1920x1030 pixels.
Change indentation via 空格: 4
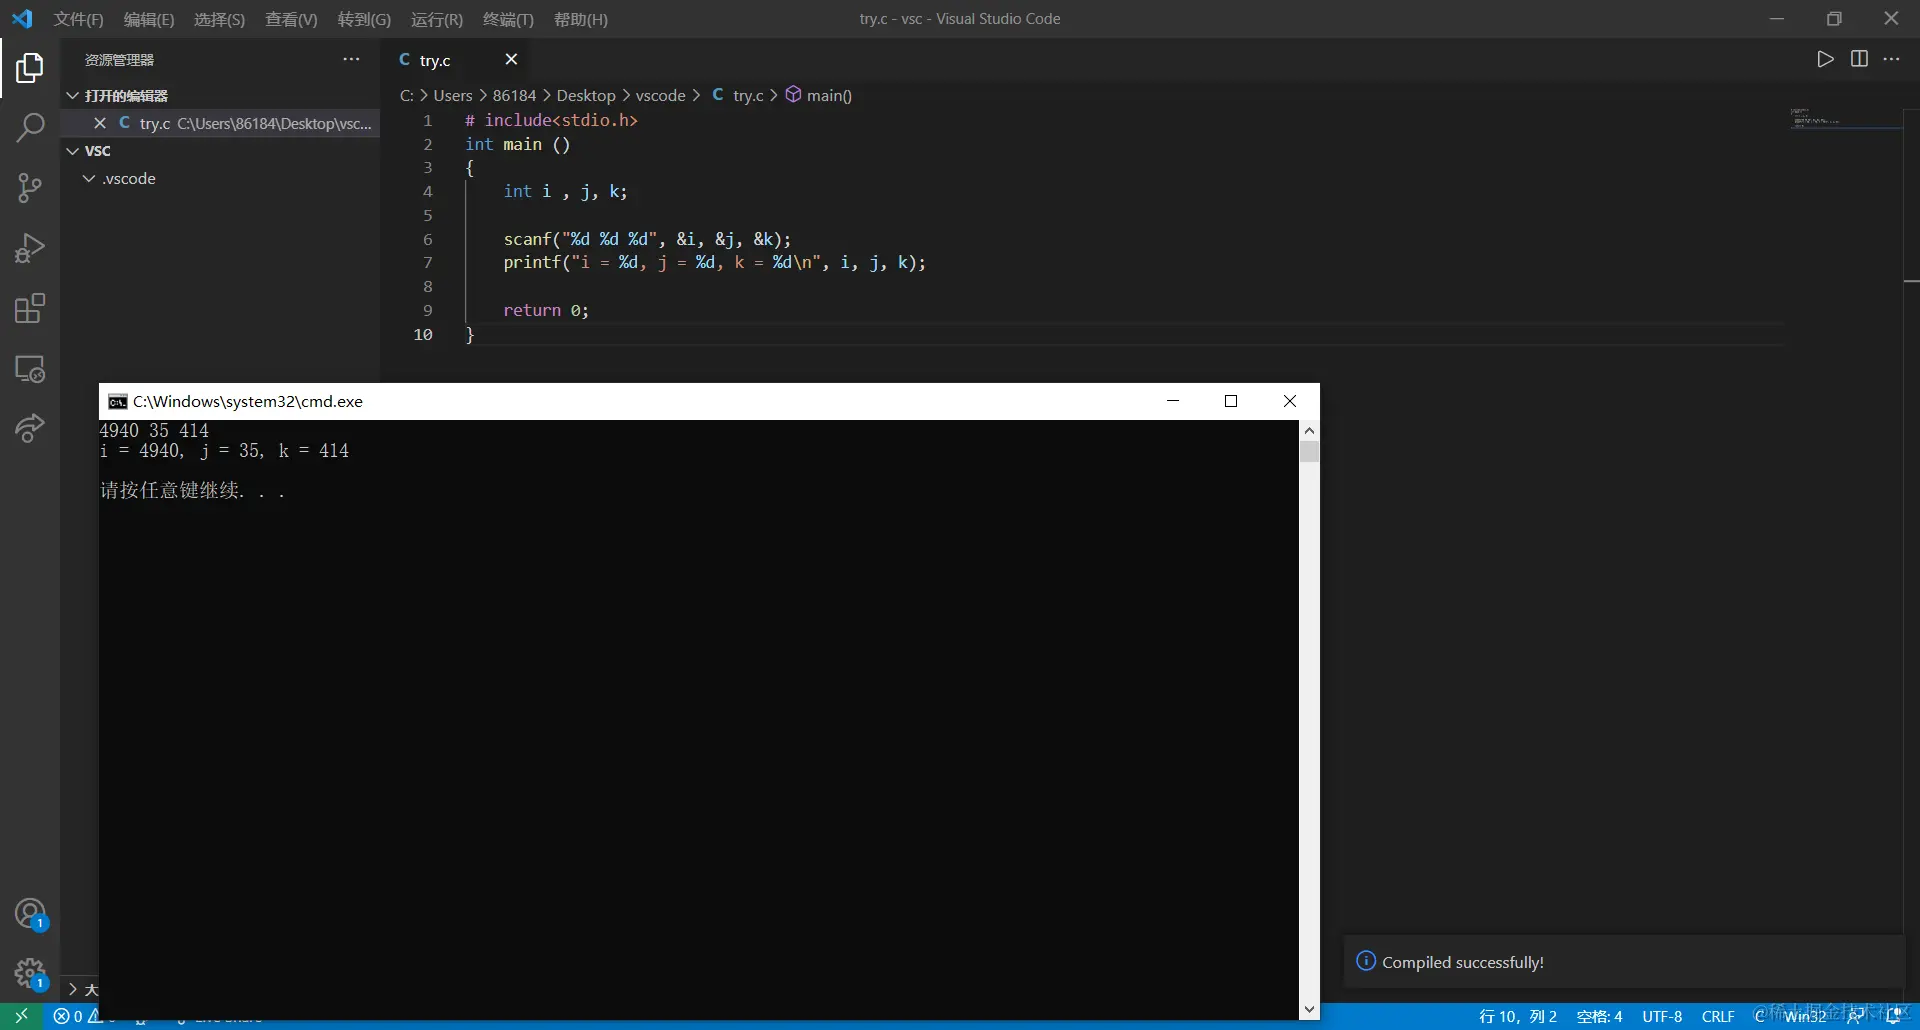(x=1599, y=1016)
